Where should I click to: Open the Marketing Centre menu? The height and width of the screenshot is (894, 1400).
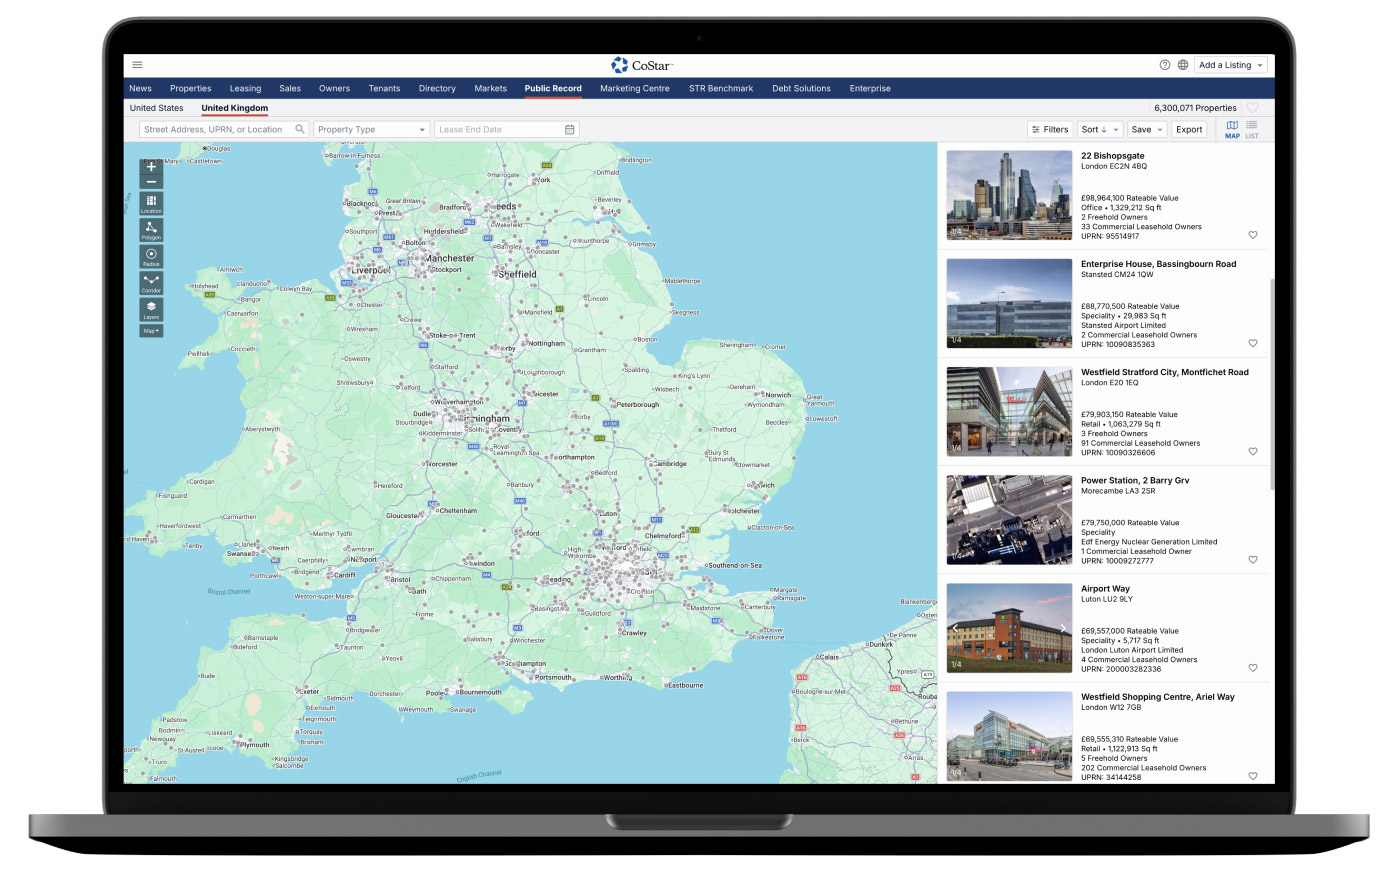click(635, 88)
